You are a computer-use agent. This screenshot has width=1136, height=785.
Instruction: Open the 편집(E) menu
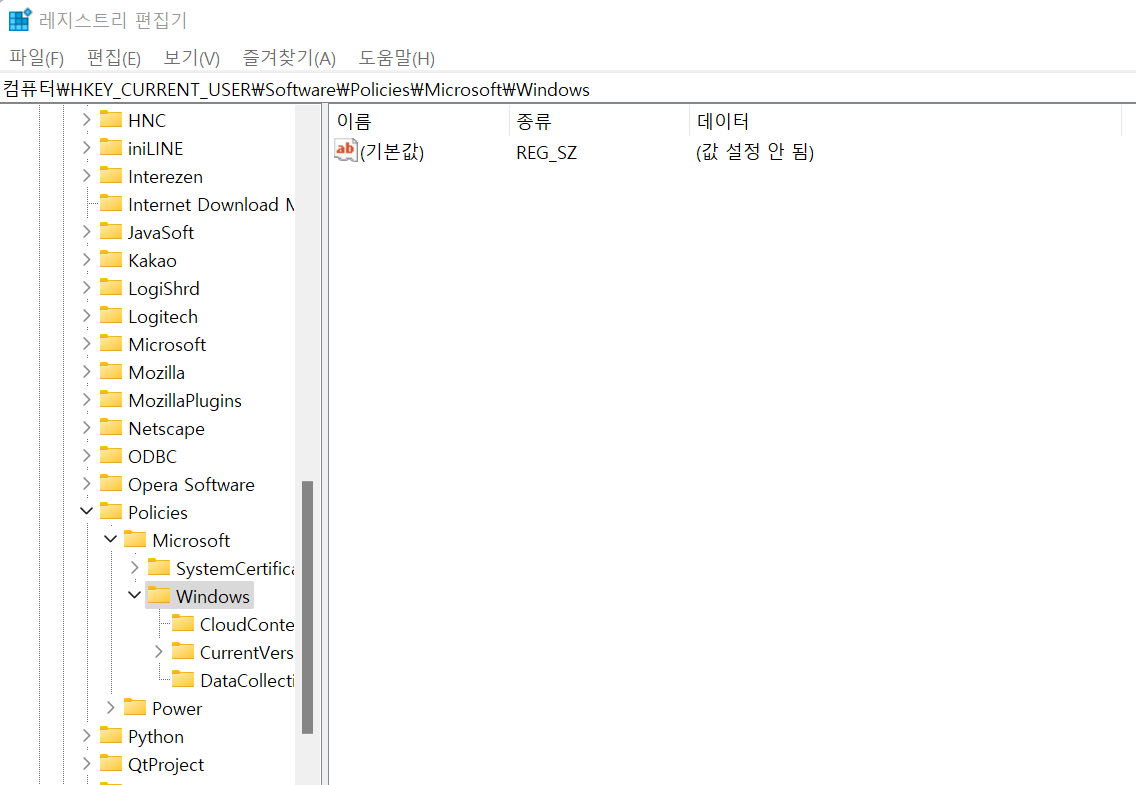tap(114, 58)
